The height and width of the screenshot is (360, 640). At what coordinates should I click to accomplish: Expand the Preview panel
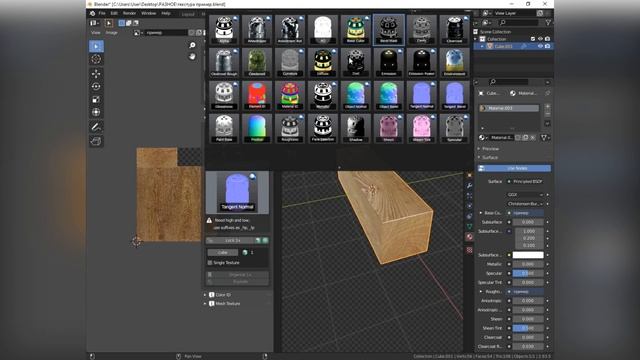[x=490, y=149]
